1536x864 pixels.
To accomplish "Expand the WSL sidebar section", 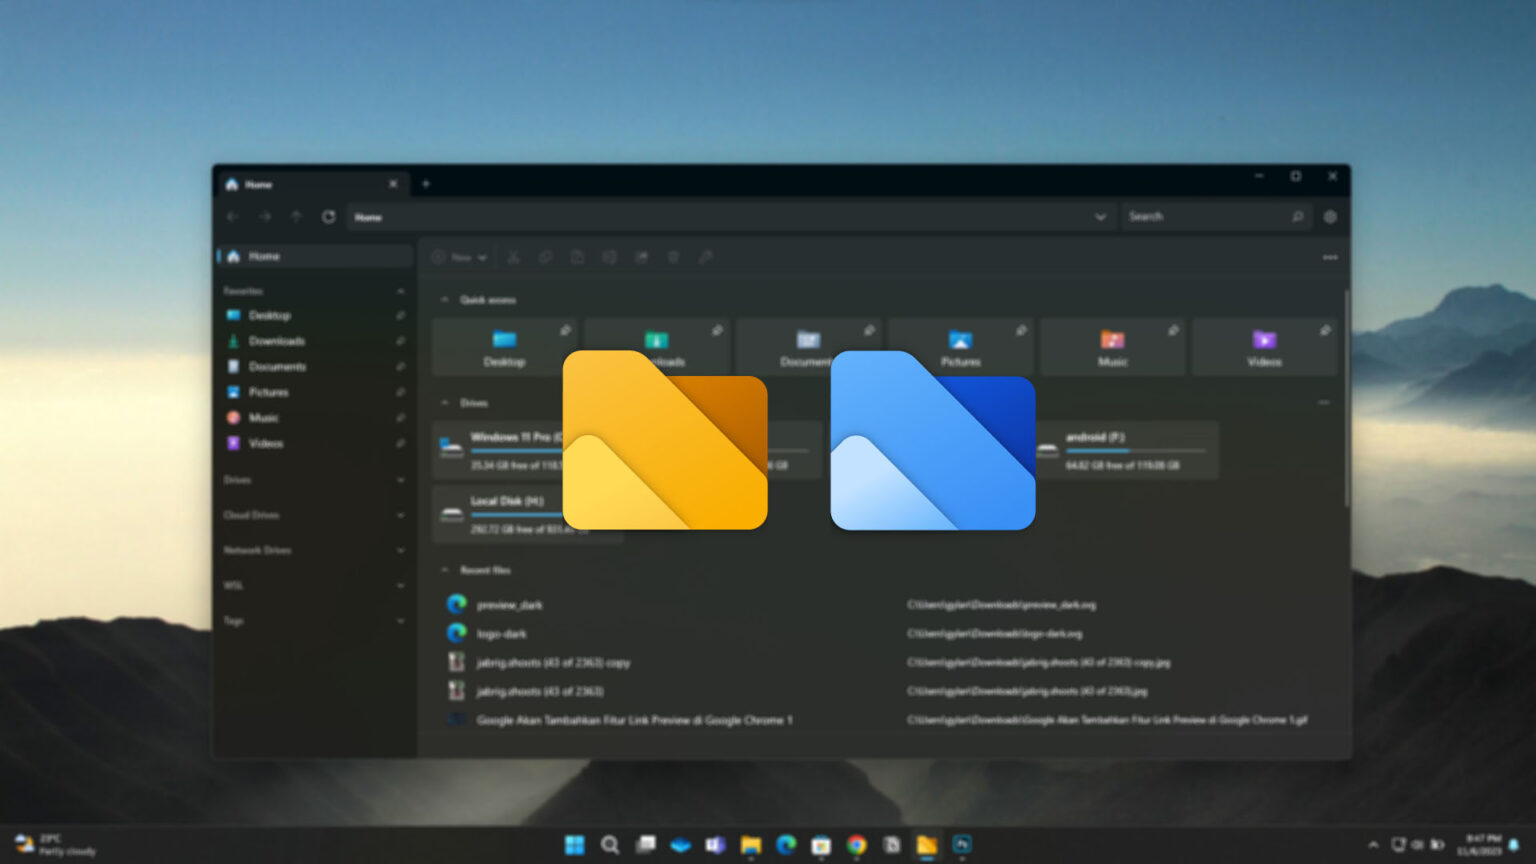I will (x=400, y=586).
